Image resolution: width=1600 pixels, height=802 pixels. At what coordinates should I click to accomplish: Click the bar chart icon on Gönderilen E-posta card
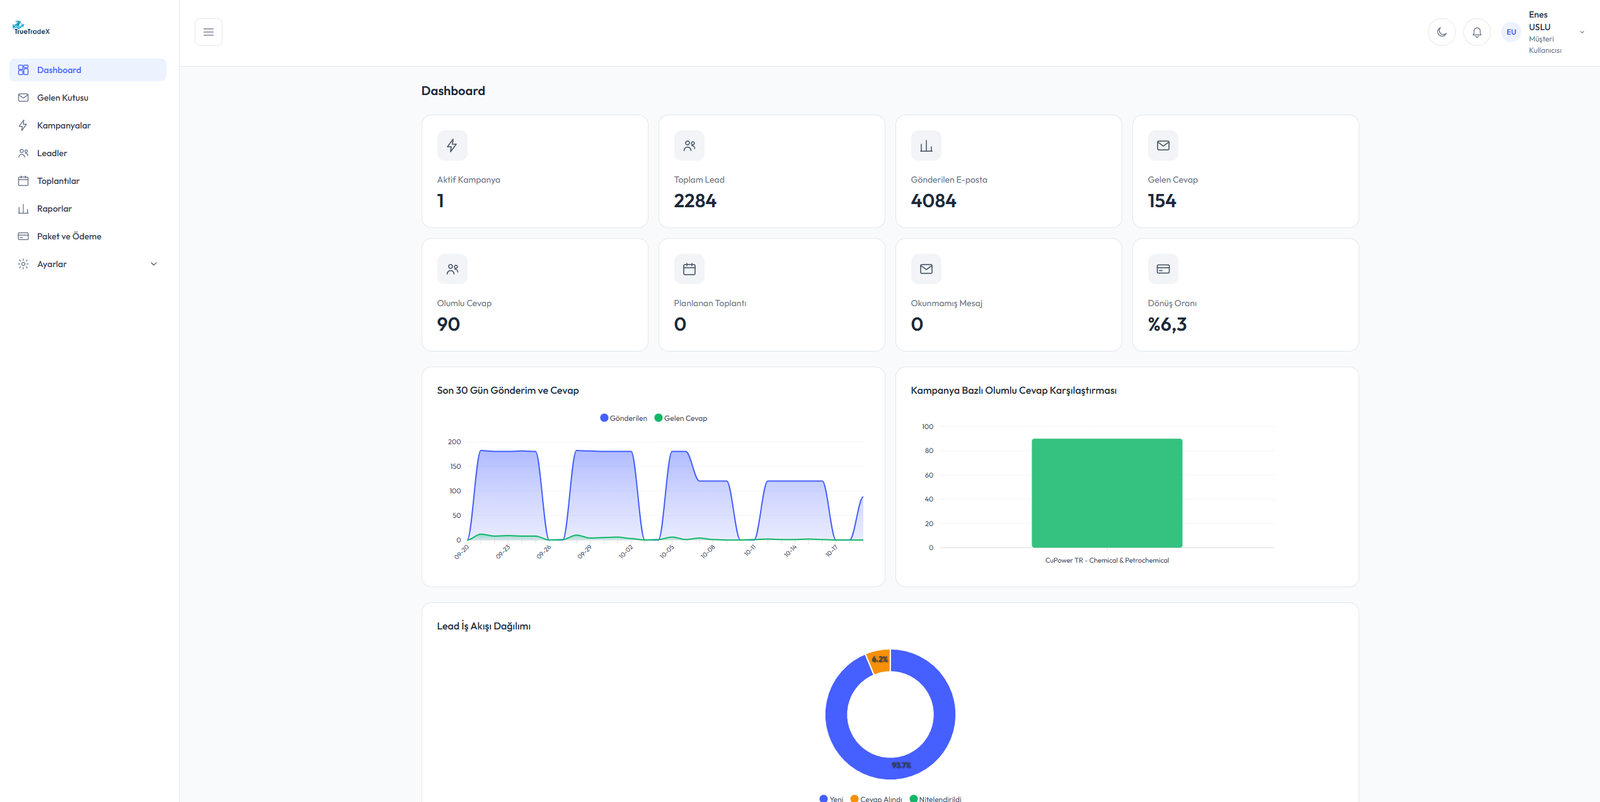[x=926, y=146]
